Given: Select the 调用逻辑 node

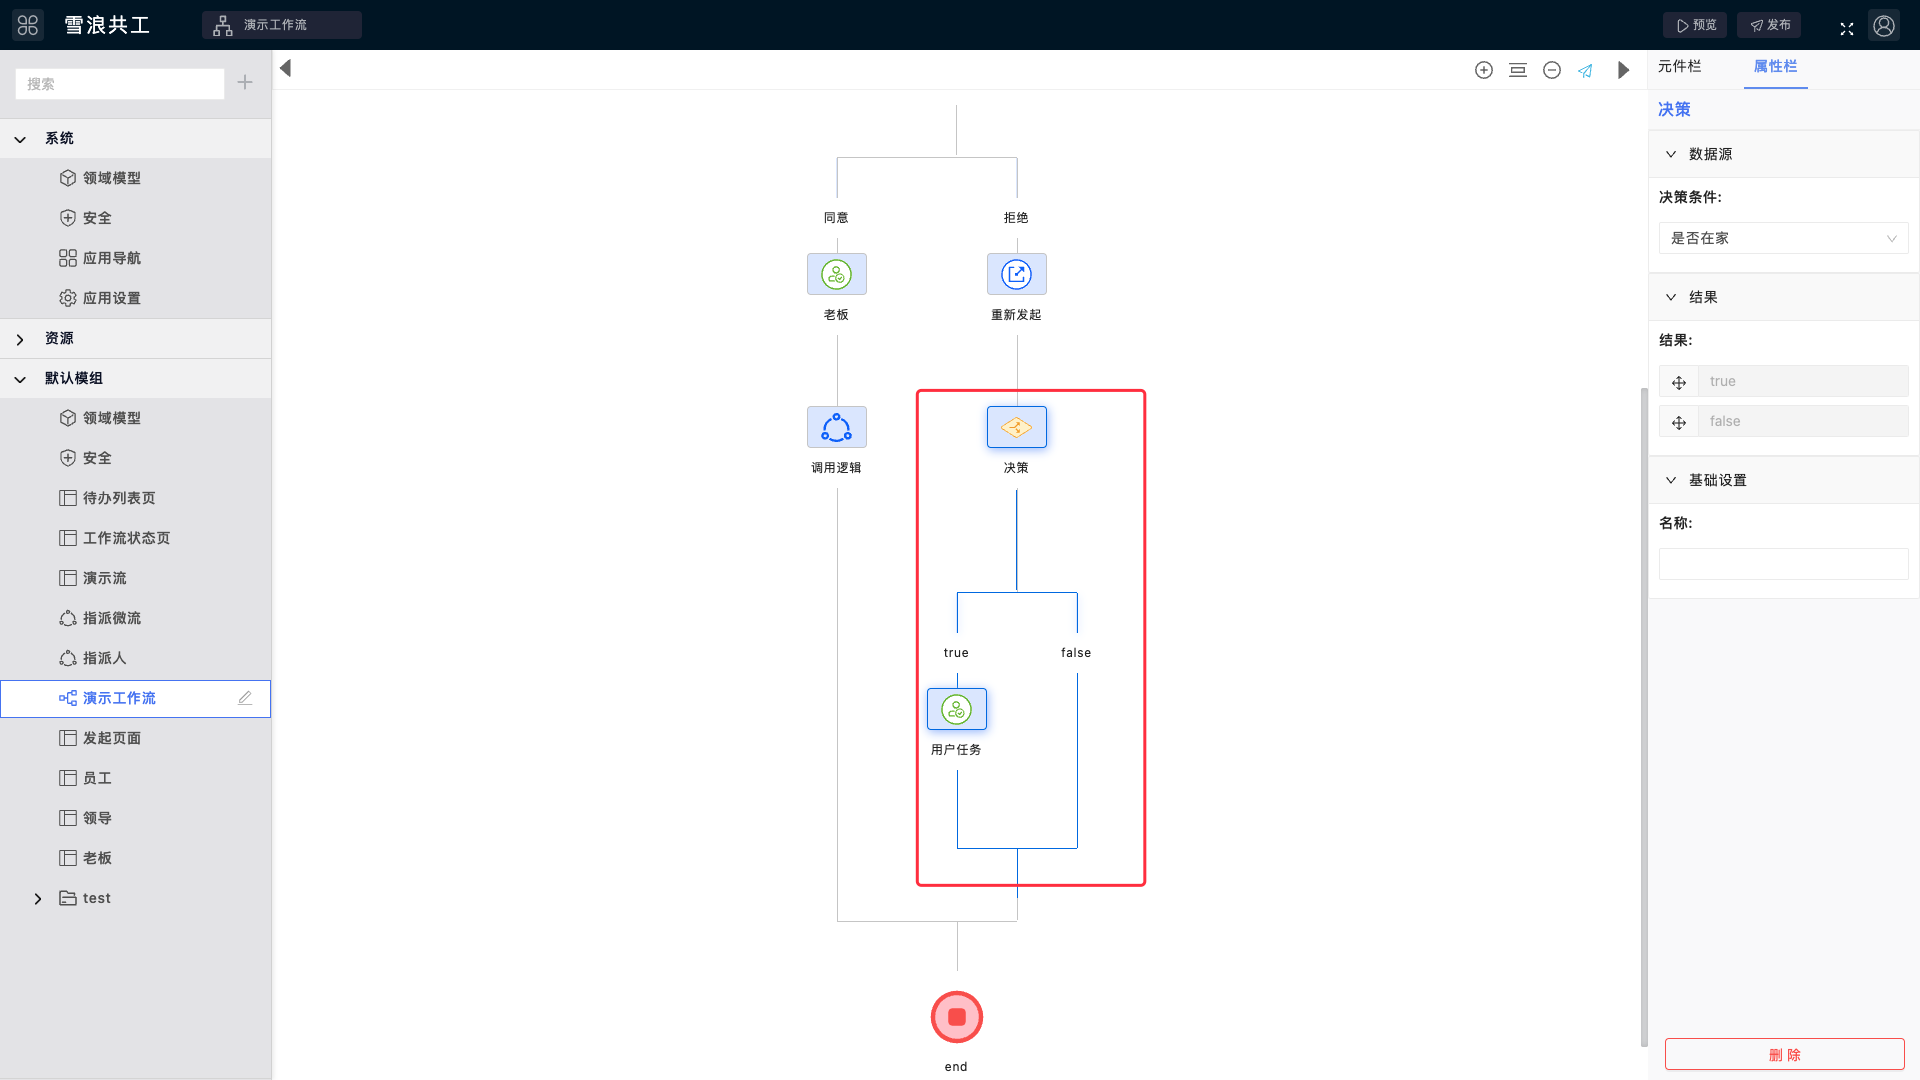Looking at the screenshot, I should [x=837, y=427].
